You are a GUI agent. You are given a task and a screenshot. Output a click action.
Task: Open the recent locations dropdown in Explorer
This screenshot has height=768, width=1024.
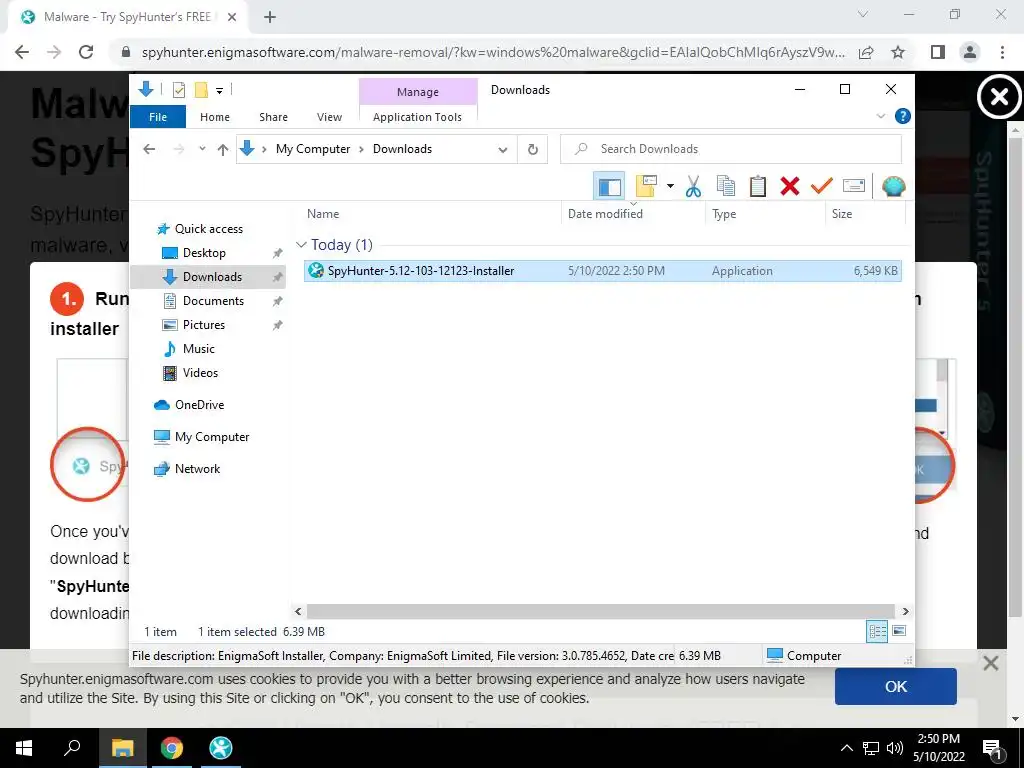tap(202, 149)
